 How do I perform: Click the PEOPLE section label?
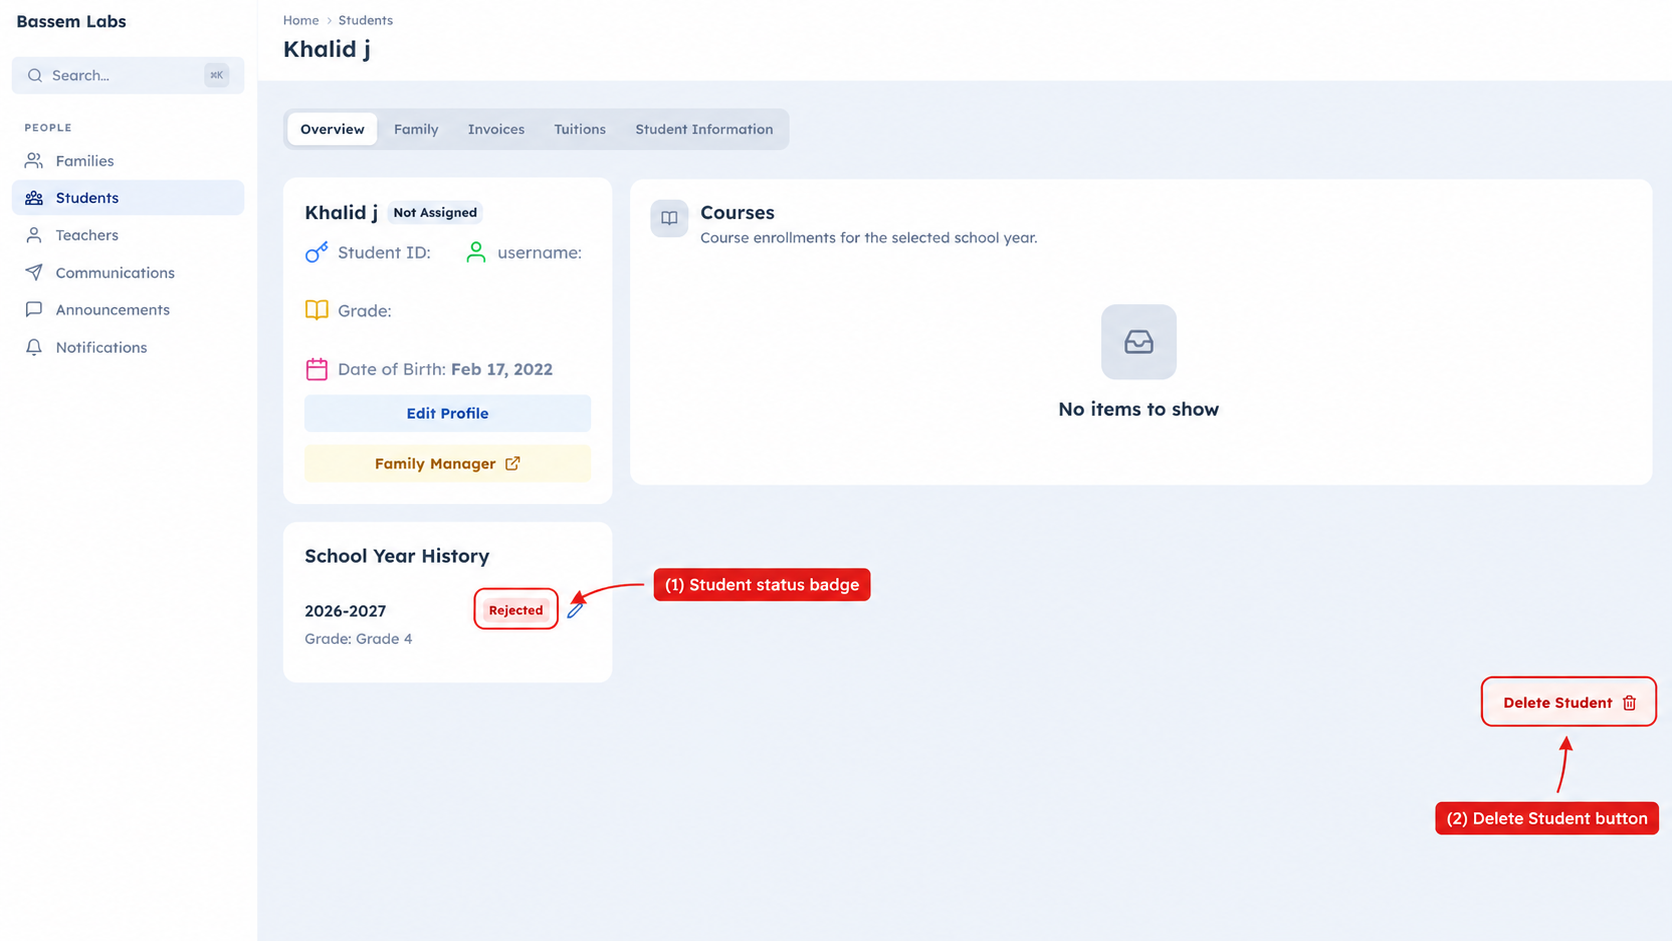point(48,128)
